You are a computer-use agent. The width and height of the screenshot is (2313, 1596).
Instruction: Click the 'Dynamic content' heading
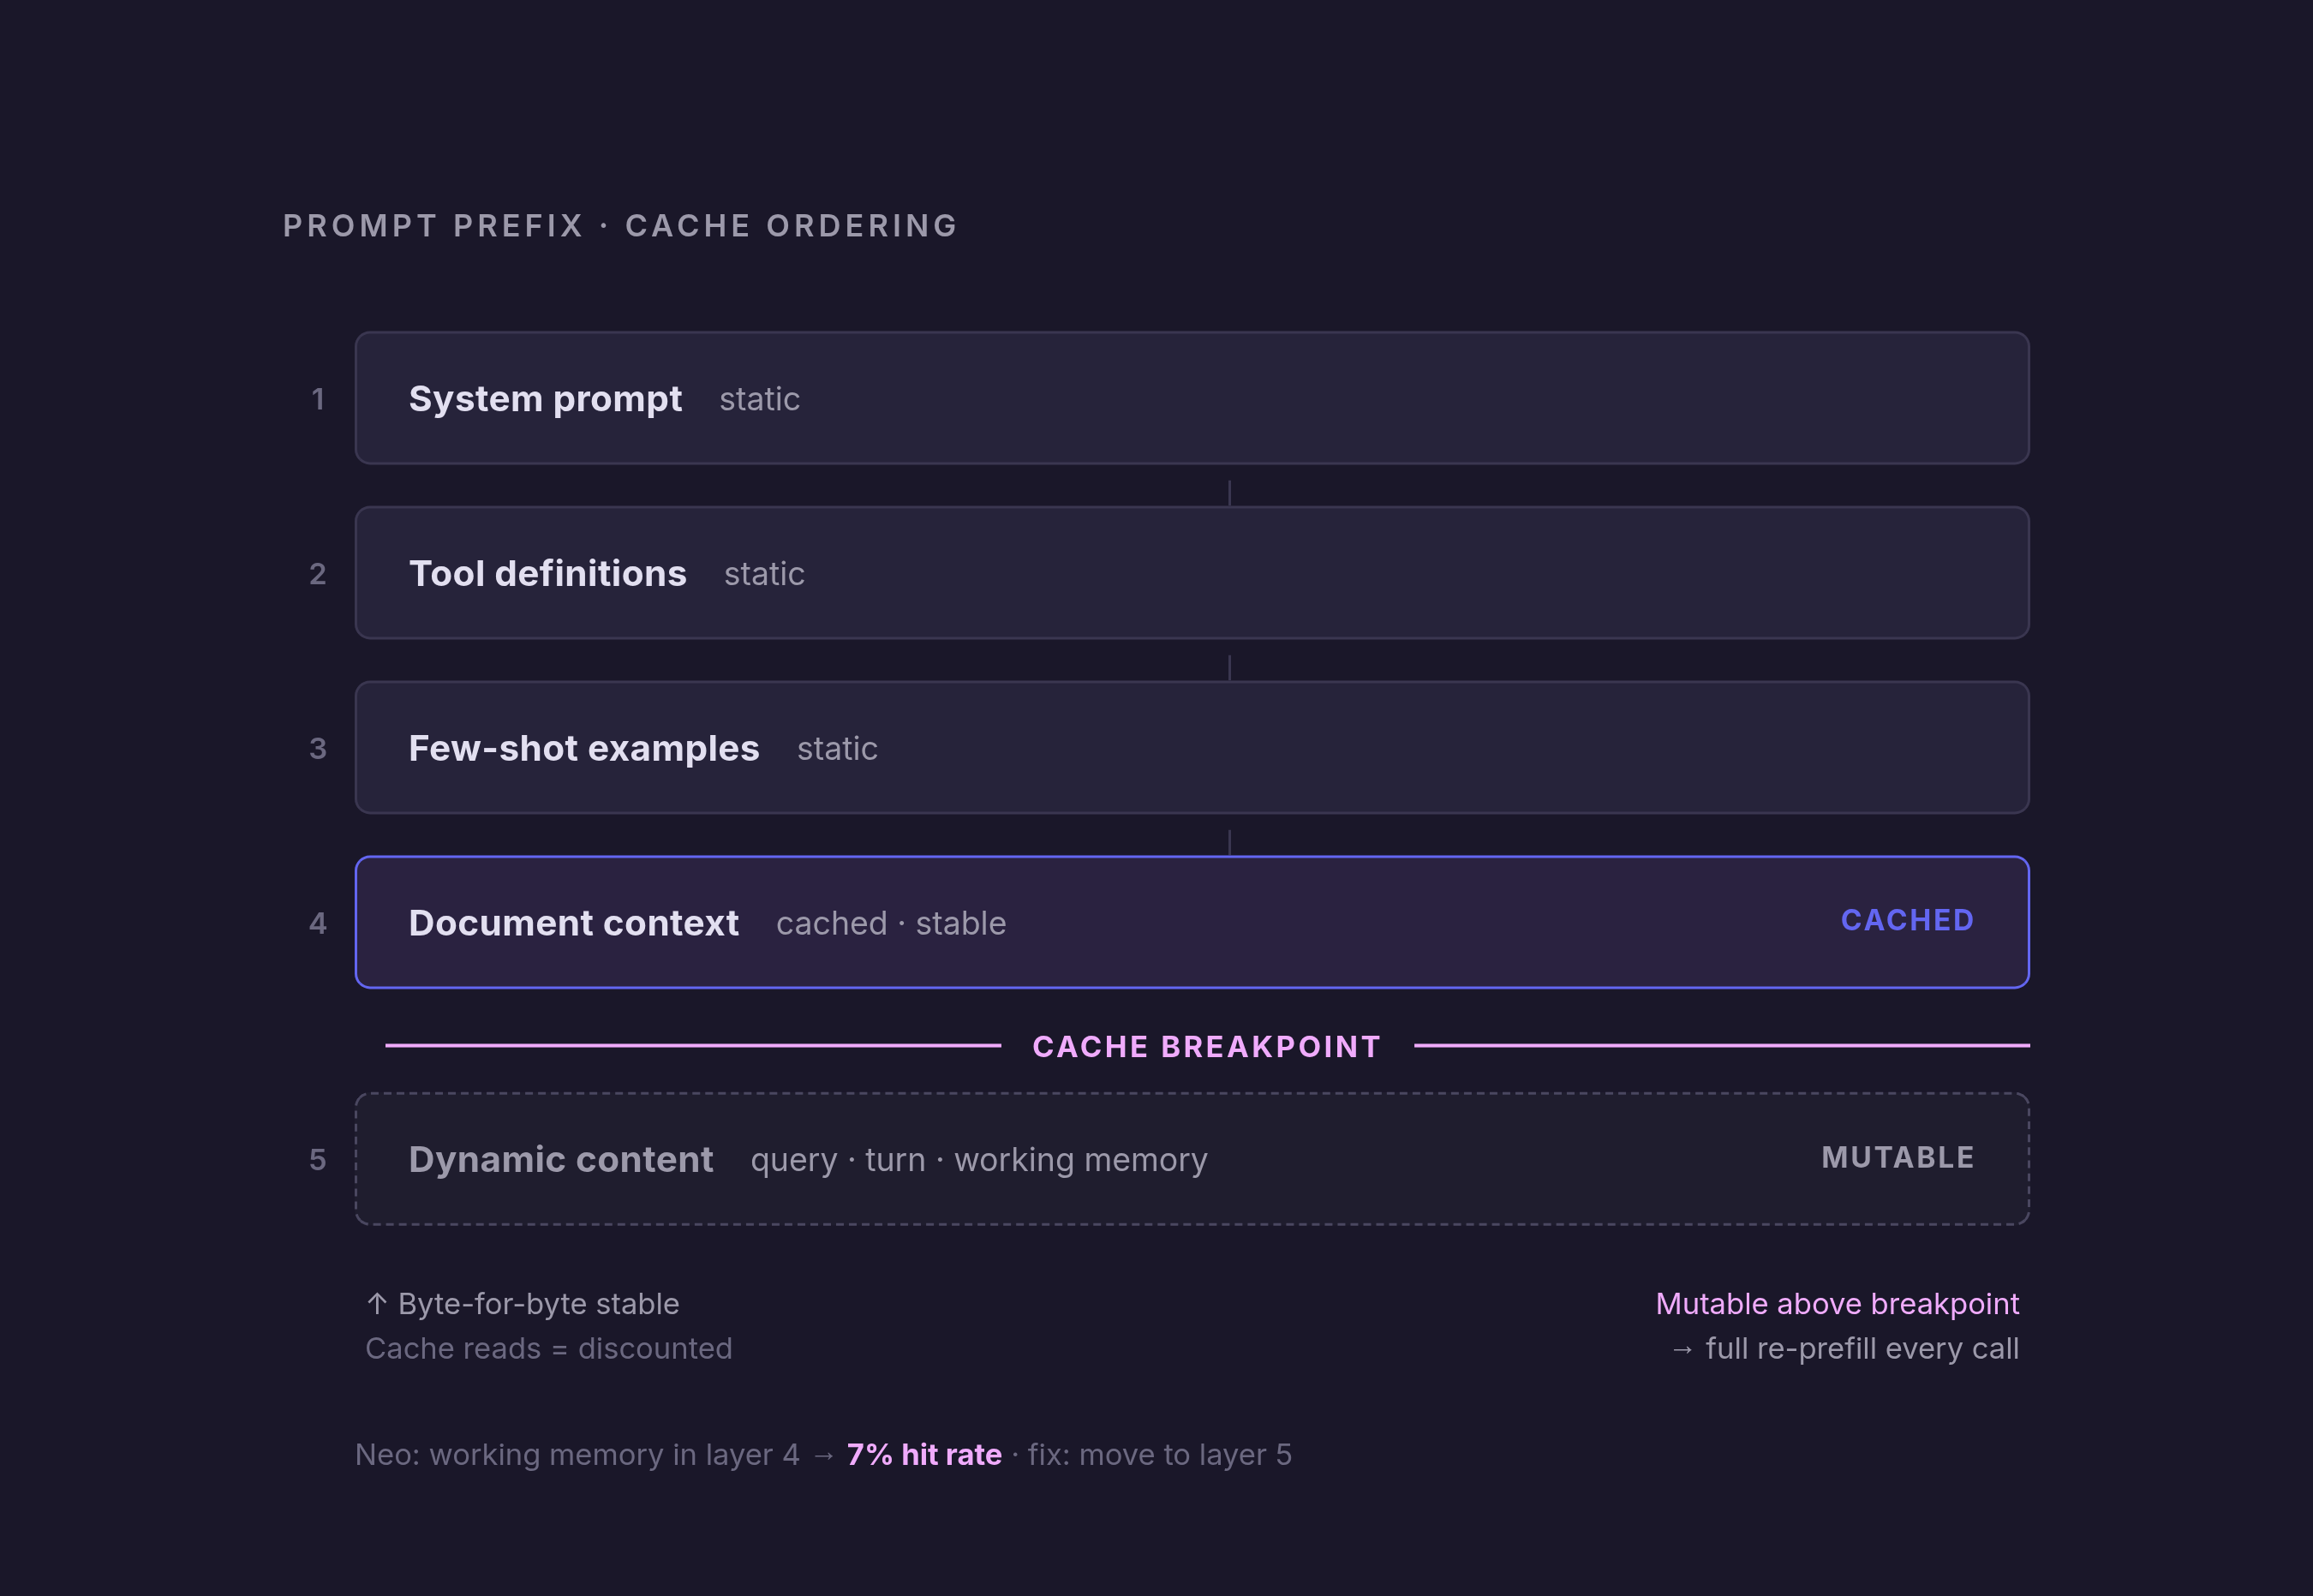(x=560, y=1160)
